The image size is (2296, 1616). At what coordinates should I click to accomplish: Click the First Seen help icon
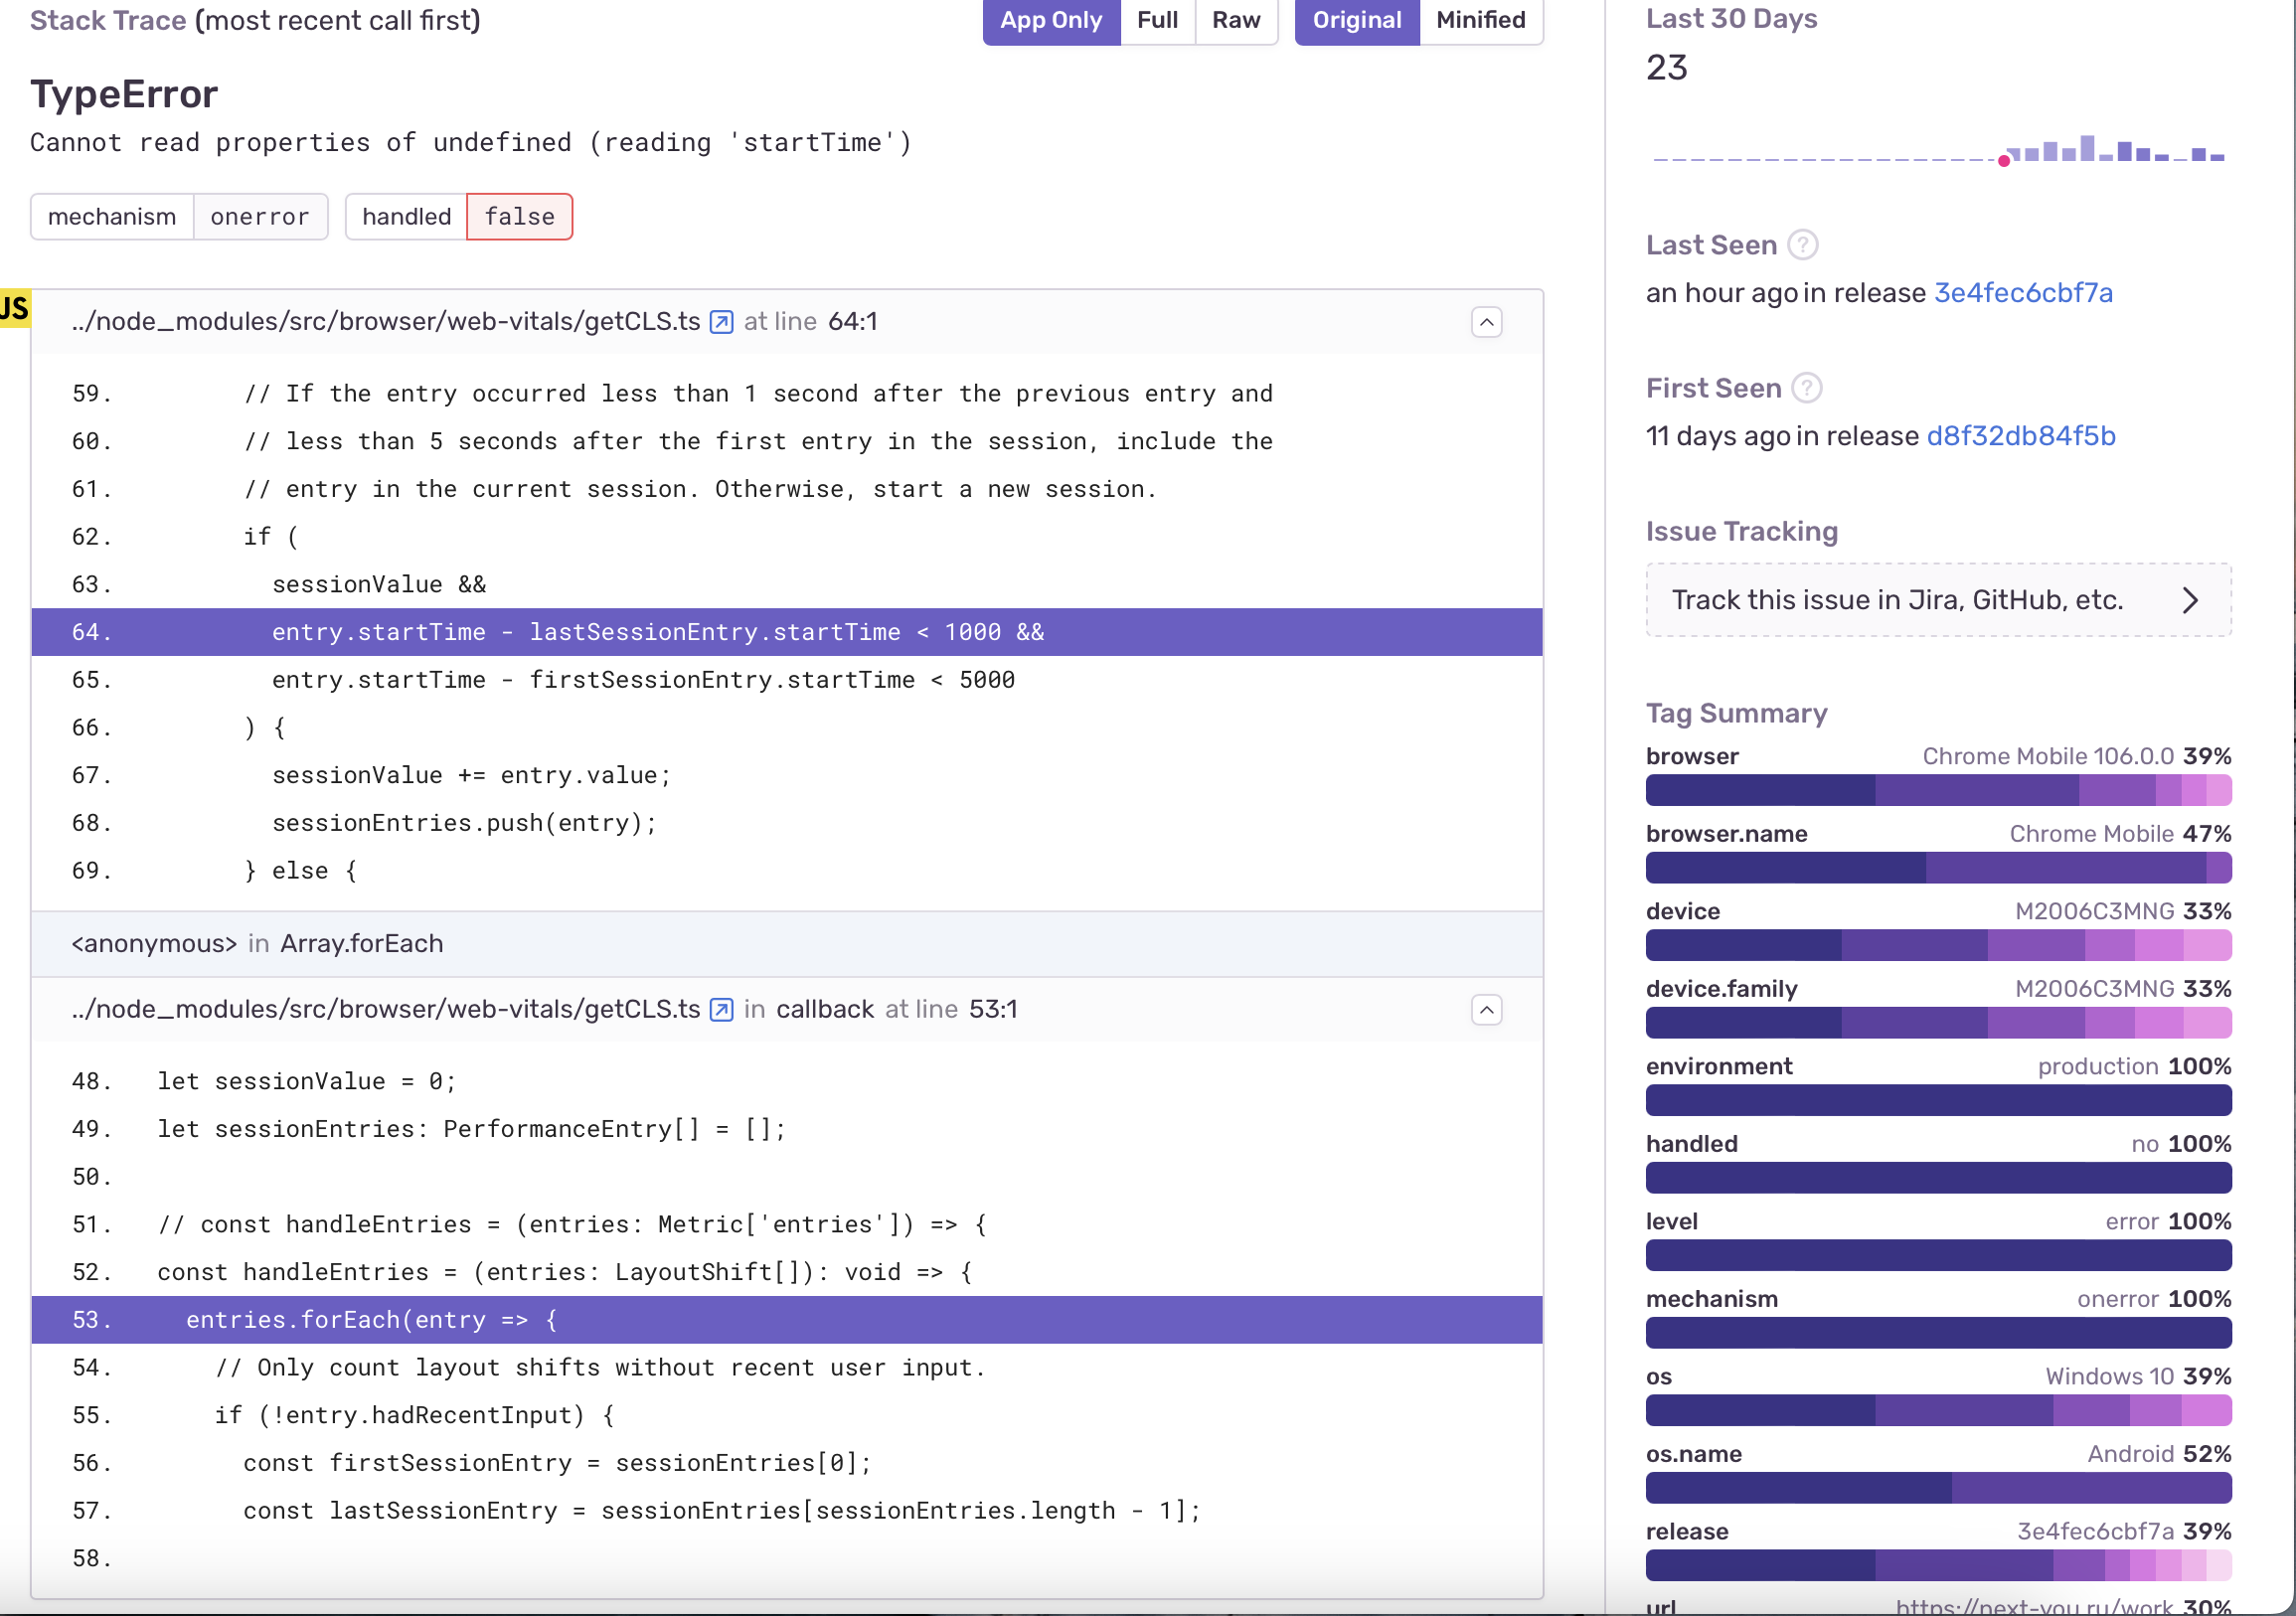[1807, 388]
